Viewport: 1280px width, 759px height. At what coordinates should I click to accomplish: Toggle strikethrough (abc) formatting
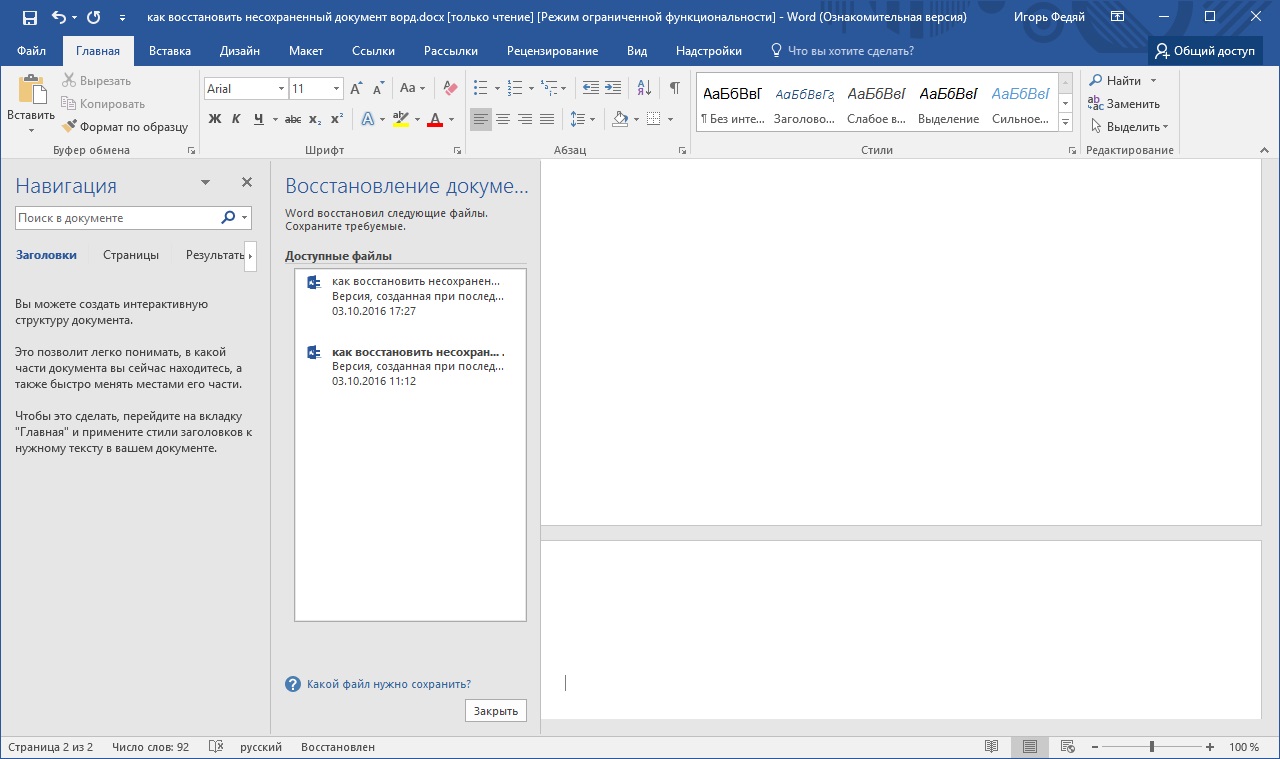pos(293,119)
